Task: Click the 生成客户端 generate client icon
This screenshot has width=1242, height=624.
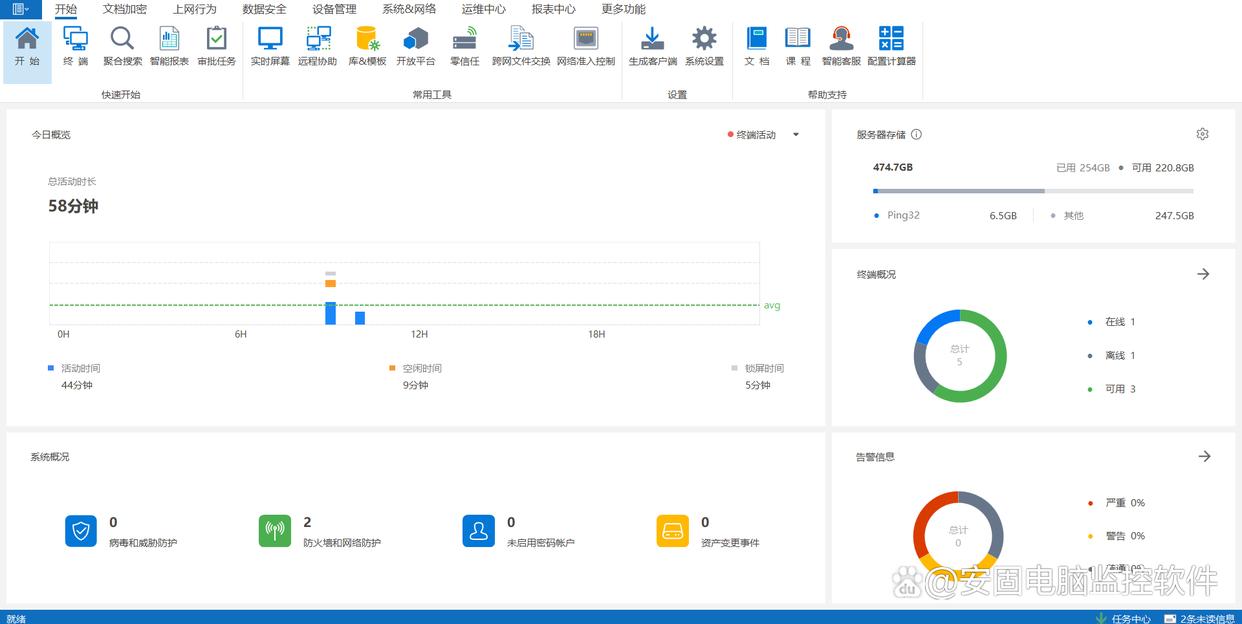Action: [652, 46]
